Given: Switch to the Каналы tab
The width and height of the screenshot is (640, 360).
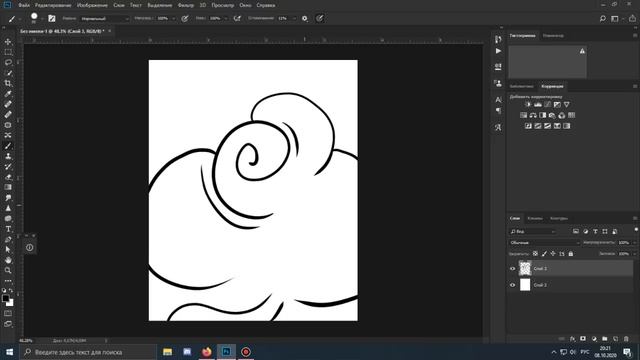Looking at the screenshot, I should coord(535,218).
